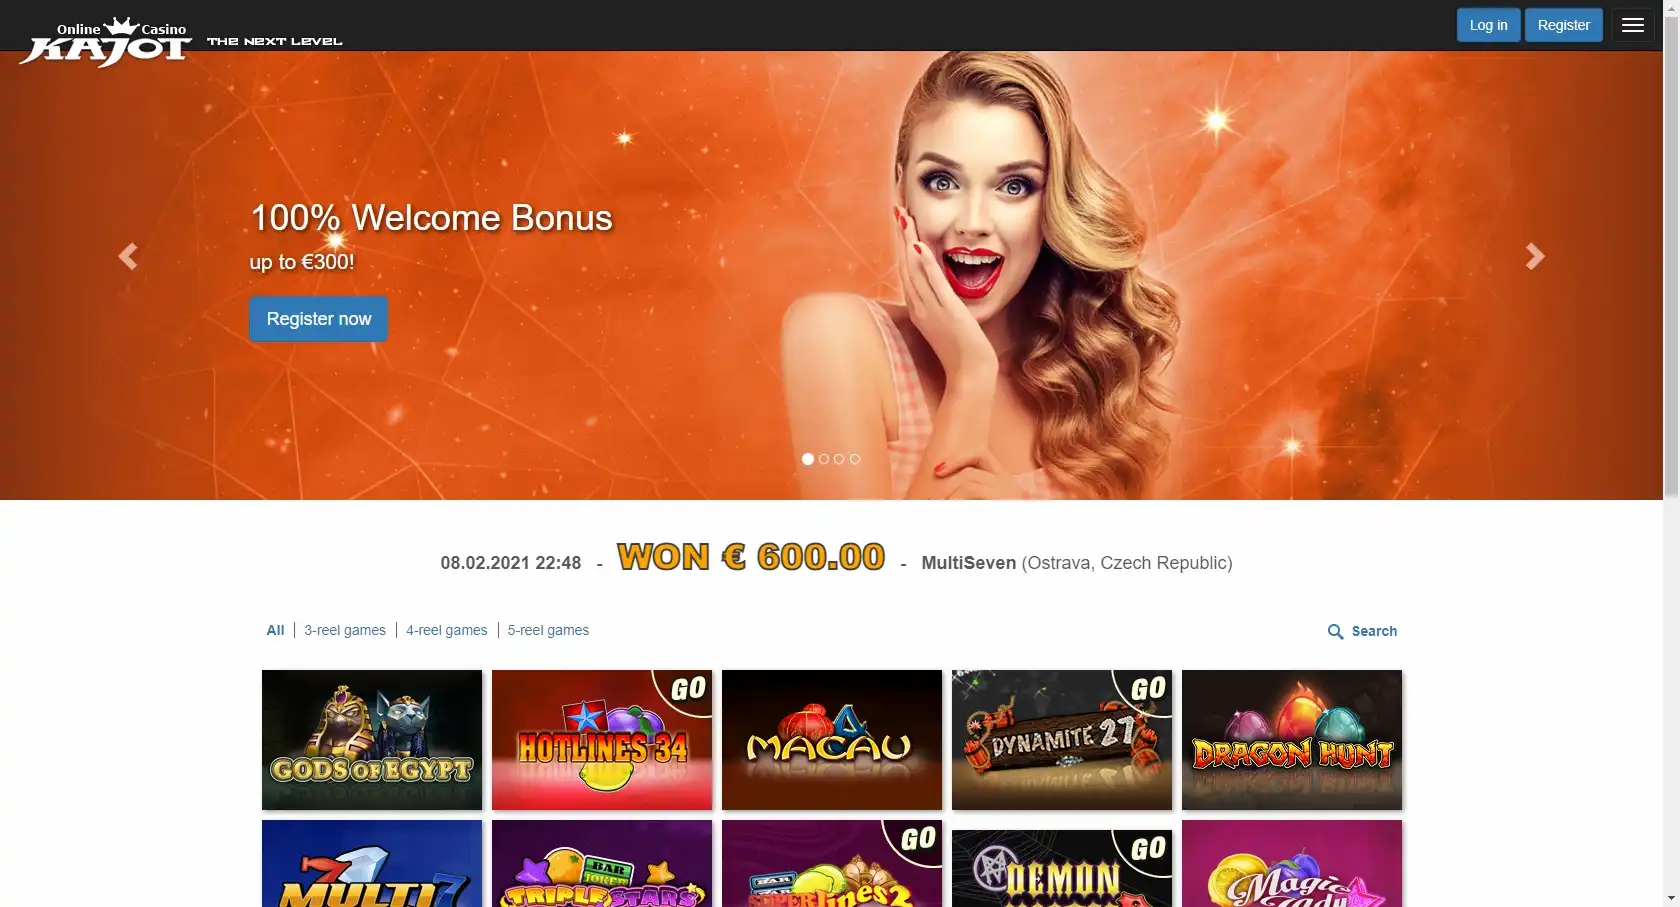Click the page vertical scrollbar
The height and width of the screenshot is (907, 1680).
(x=1671, y=250)
